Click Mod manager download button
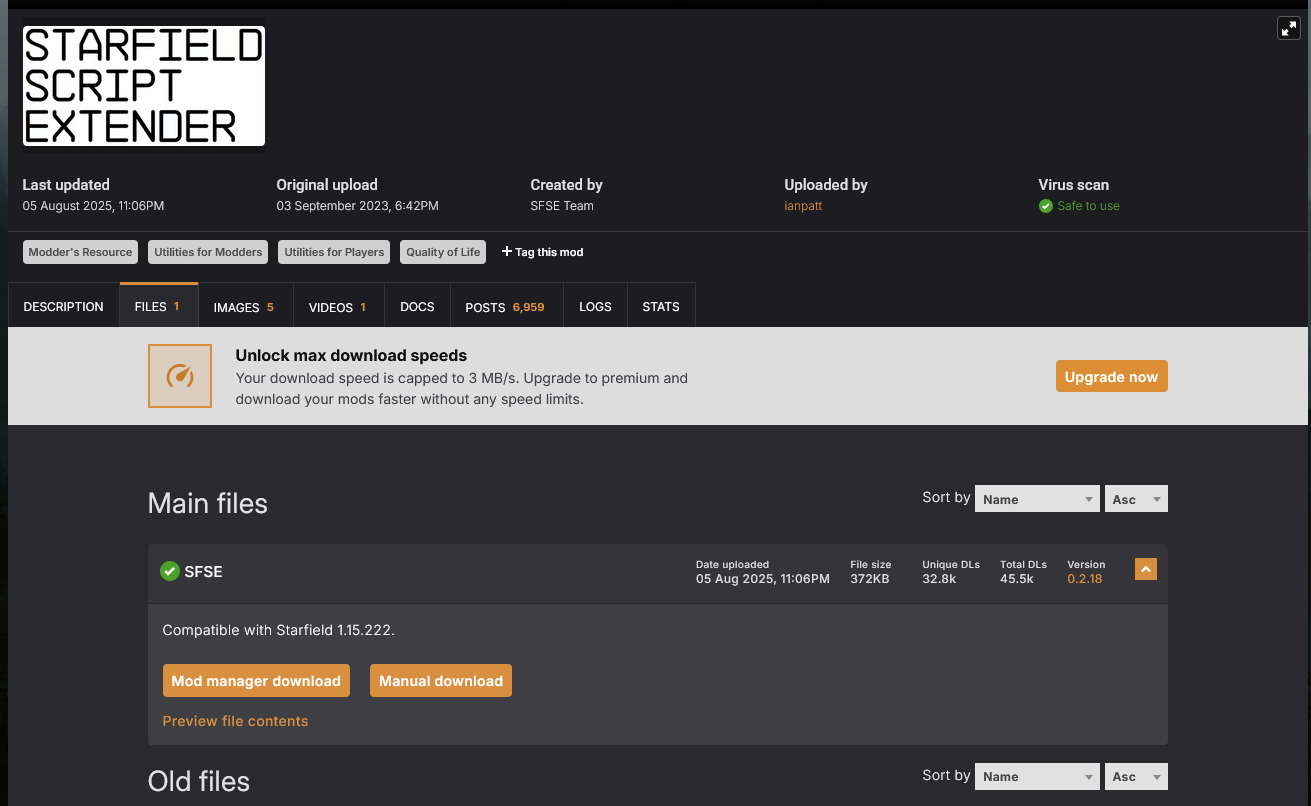Image resolution: width=1311 pixels, height=806 pixels. point(256,681)
